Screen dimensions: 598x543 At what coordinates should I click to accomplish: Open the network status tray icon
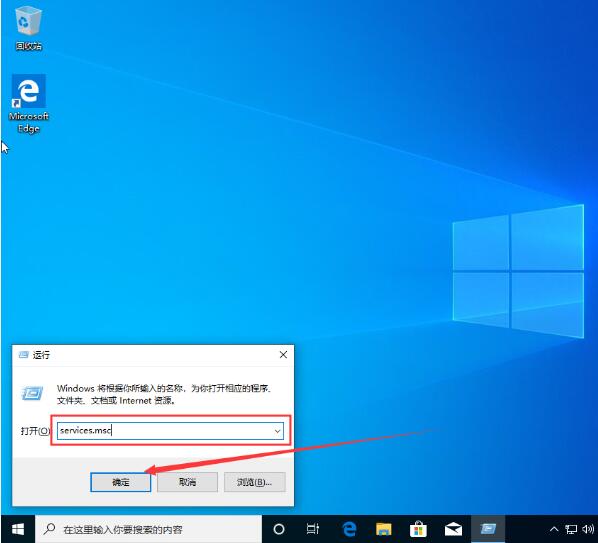[x=571, y=529]
